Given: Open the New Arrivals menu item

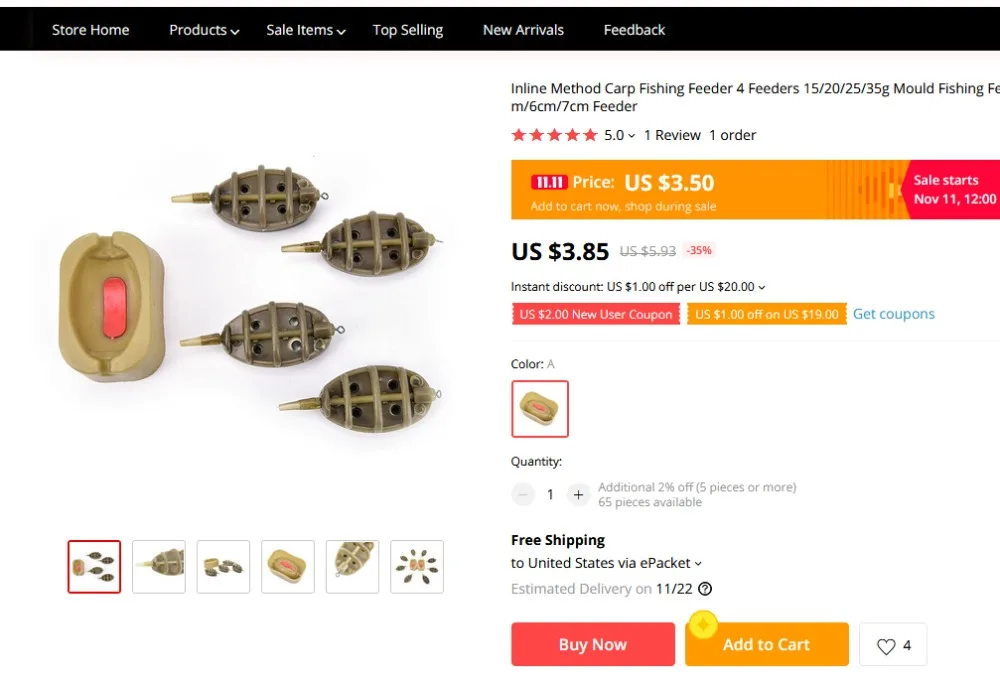Looking at the screenshot, I should 523,30.
